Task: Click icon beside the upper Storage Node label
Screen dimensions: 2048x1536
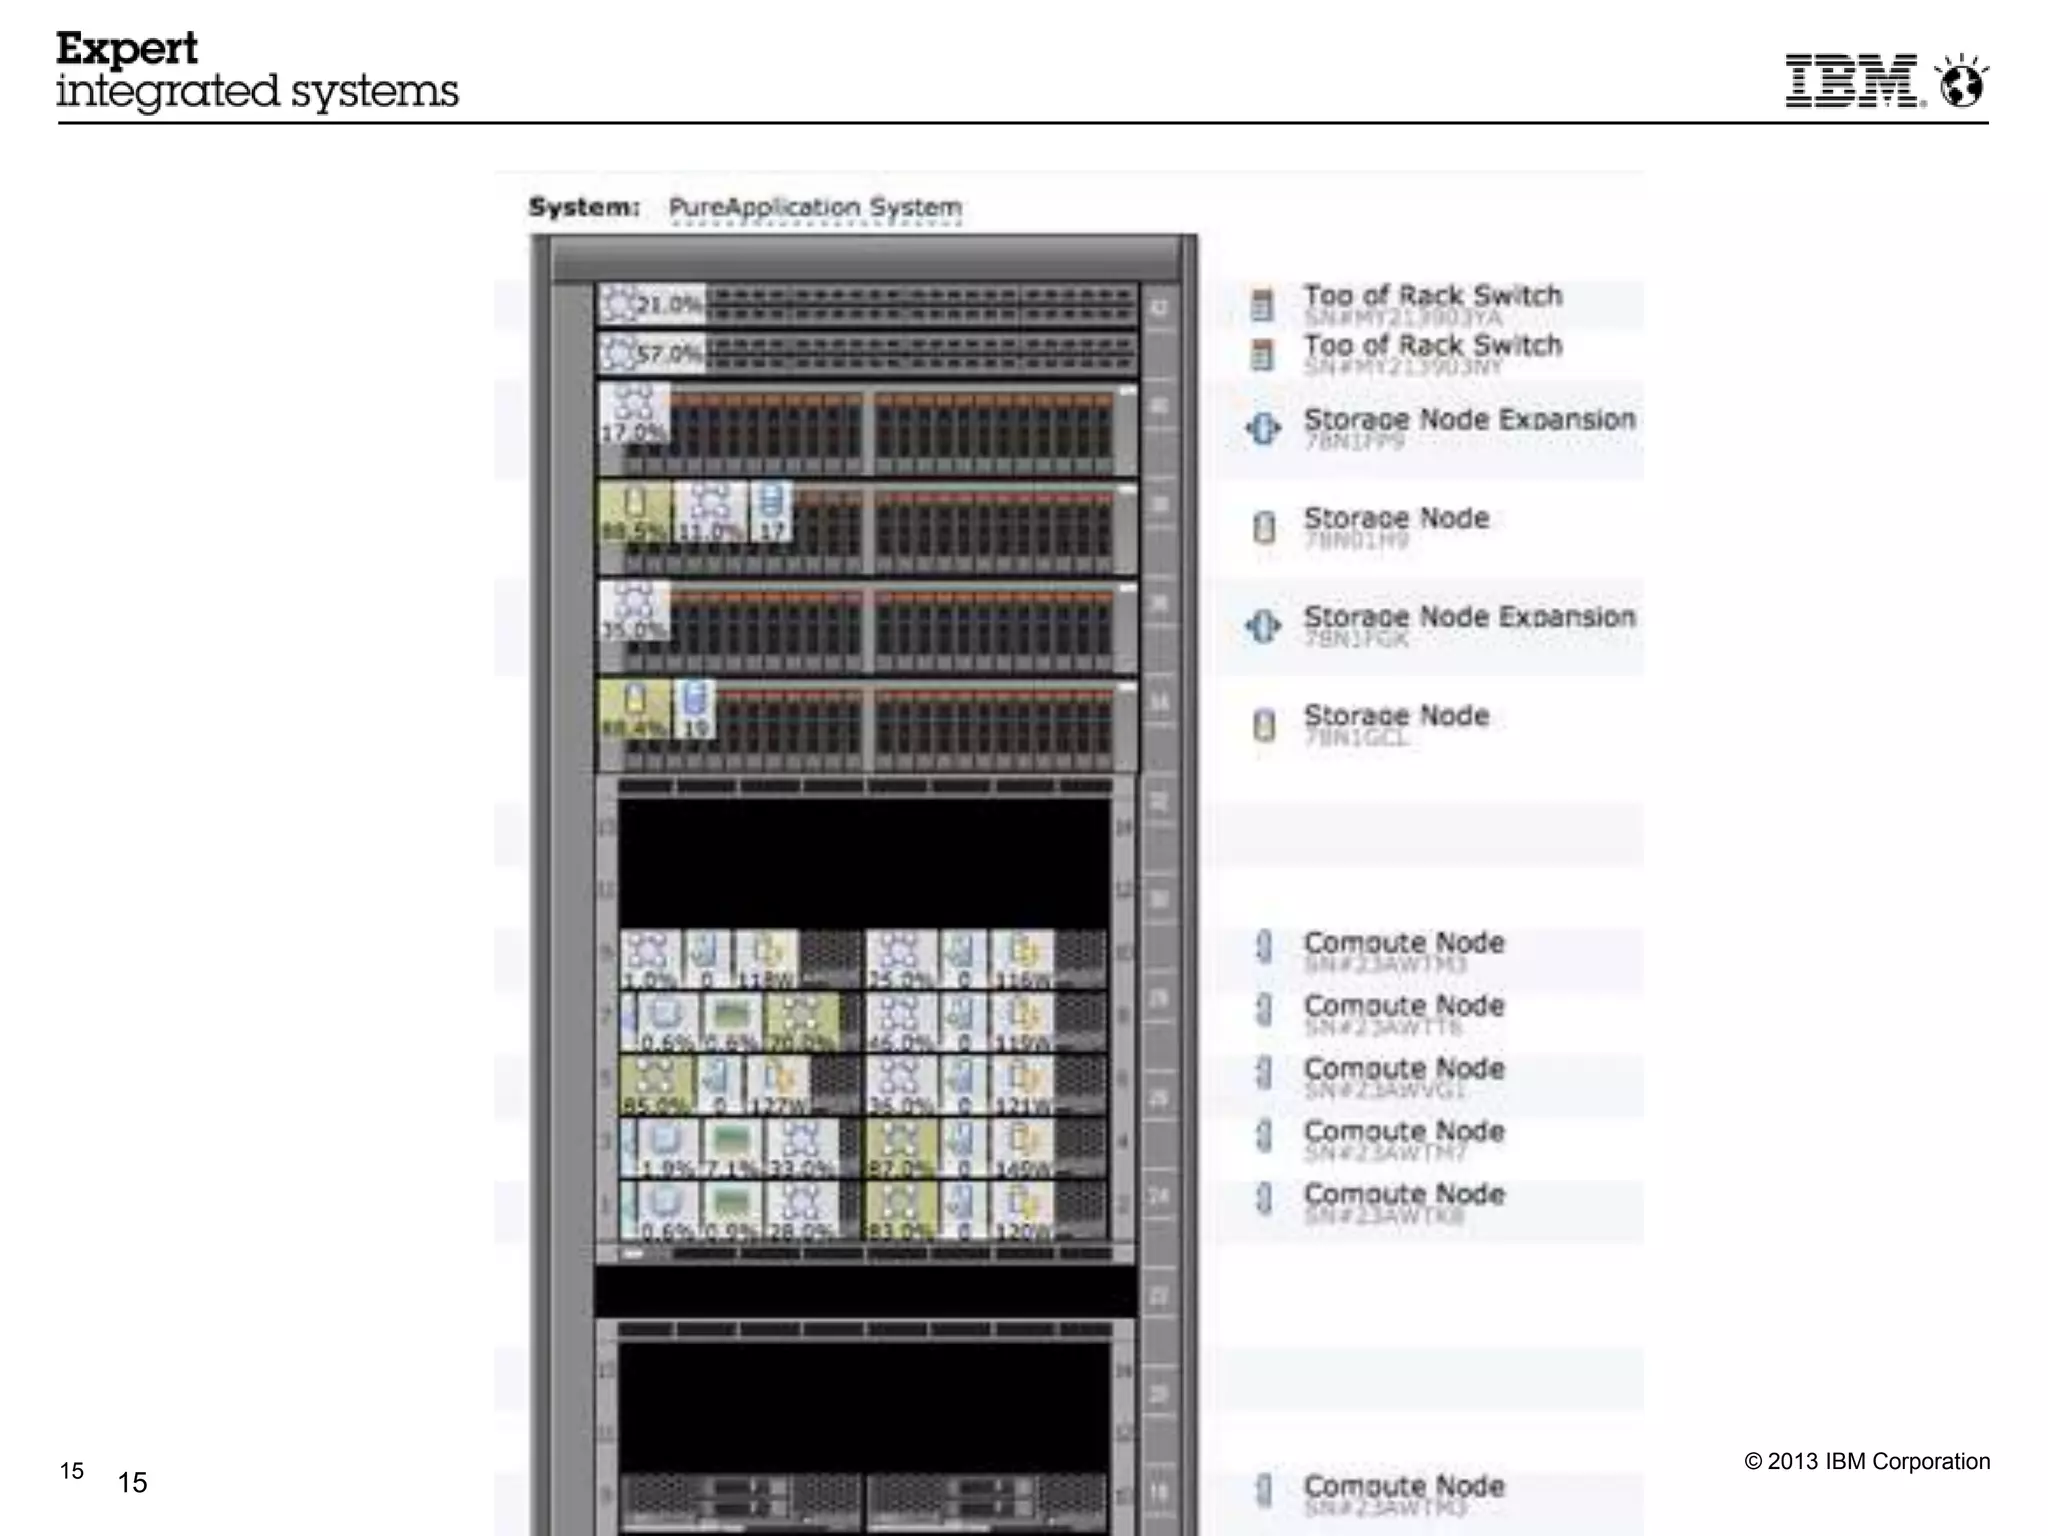Action: tap(1264, 527)
